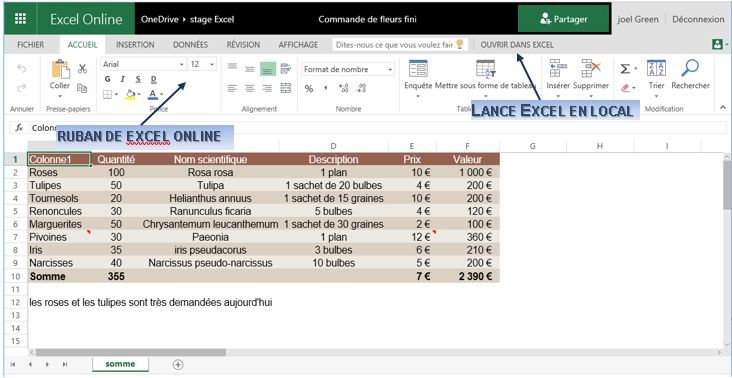Click the AutoSum sigma icon
The image size is (732, 378).
tap(625, 69)
